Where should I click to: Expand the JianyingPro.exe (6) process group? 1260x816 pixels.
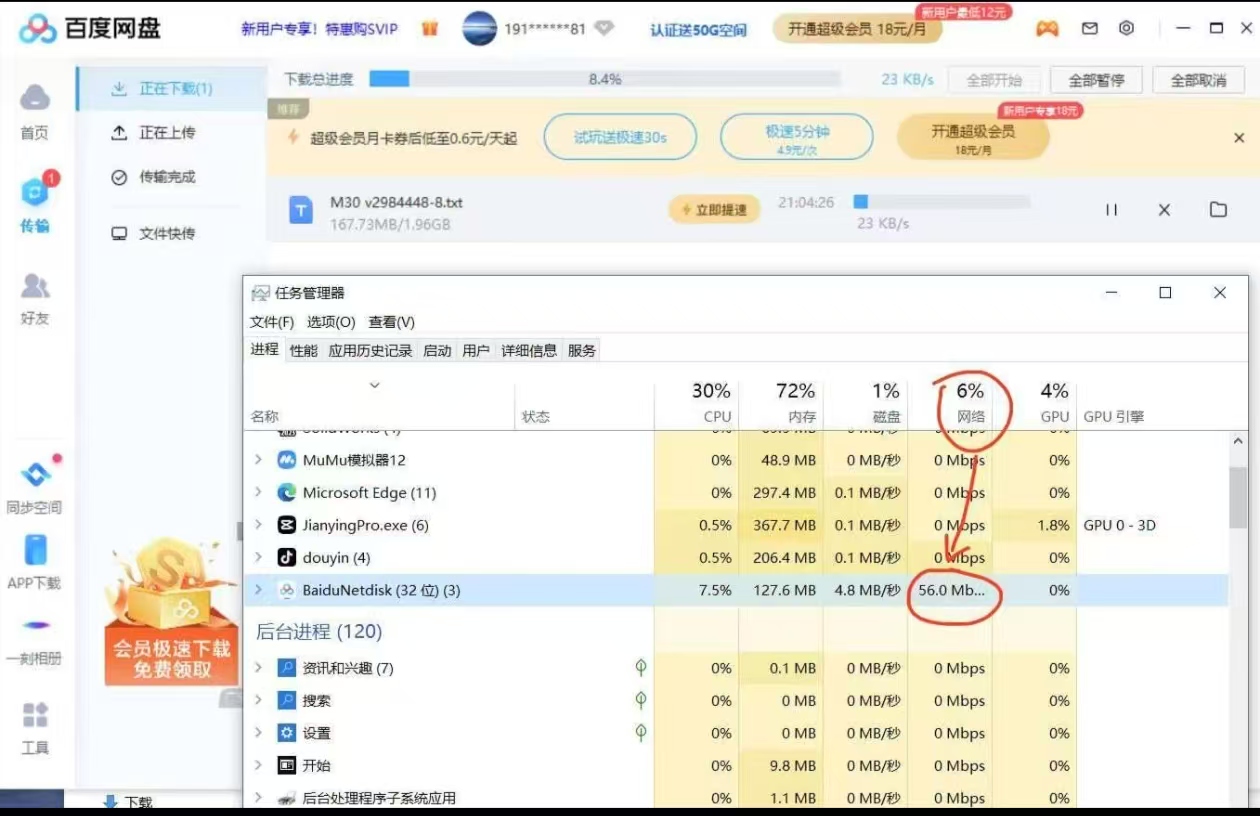pos(258,525)
